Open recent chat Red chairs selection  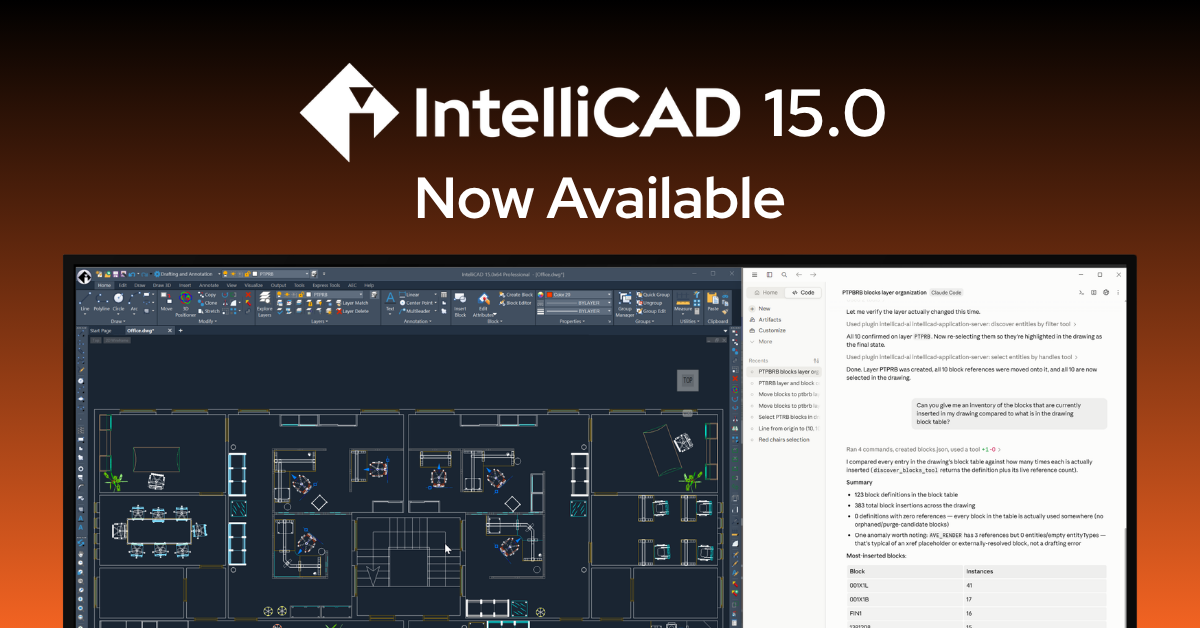click(x=784, y=439)
